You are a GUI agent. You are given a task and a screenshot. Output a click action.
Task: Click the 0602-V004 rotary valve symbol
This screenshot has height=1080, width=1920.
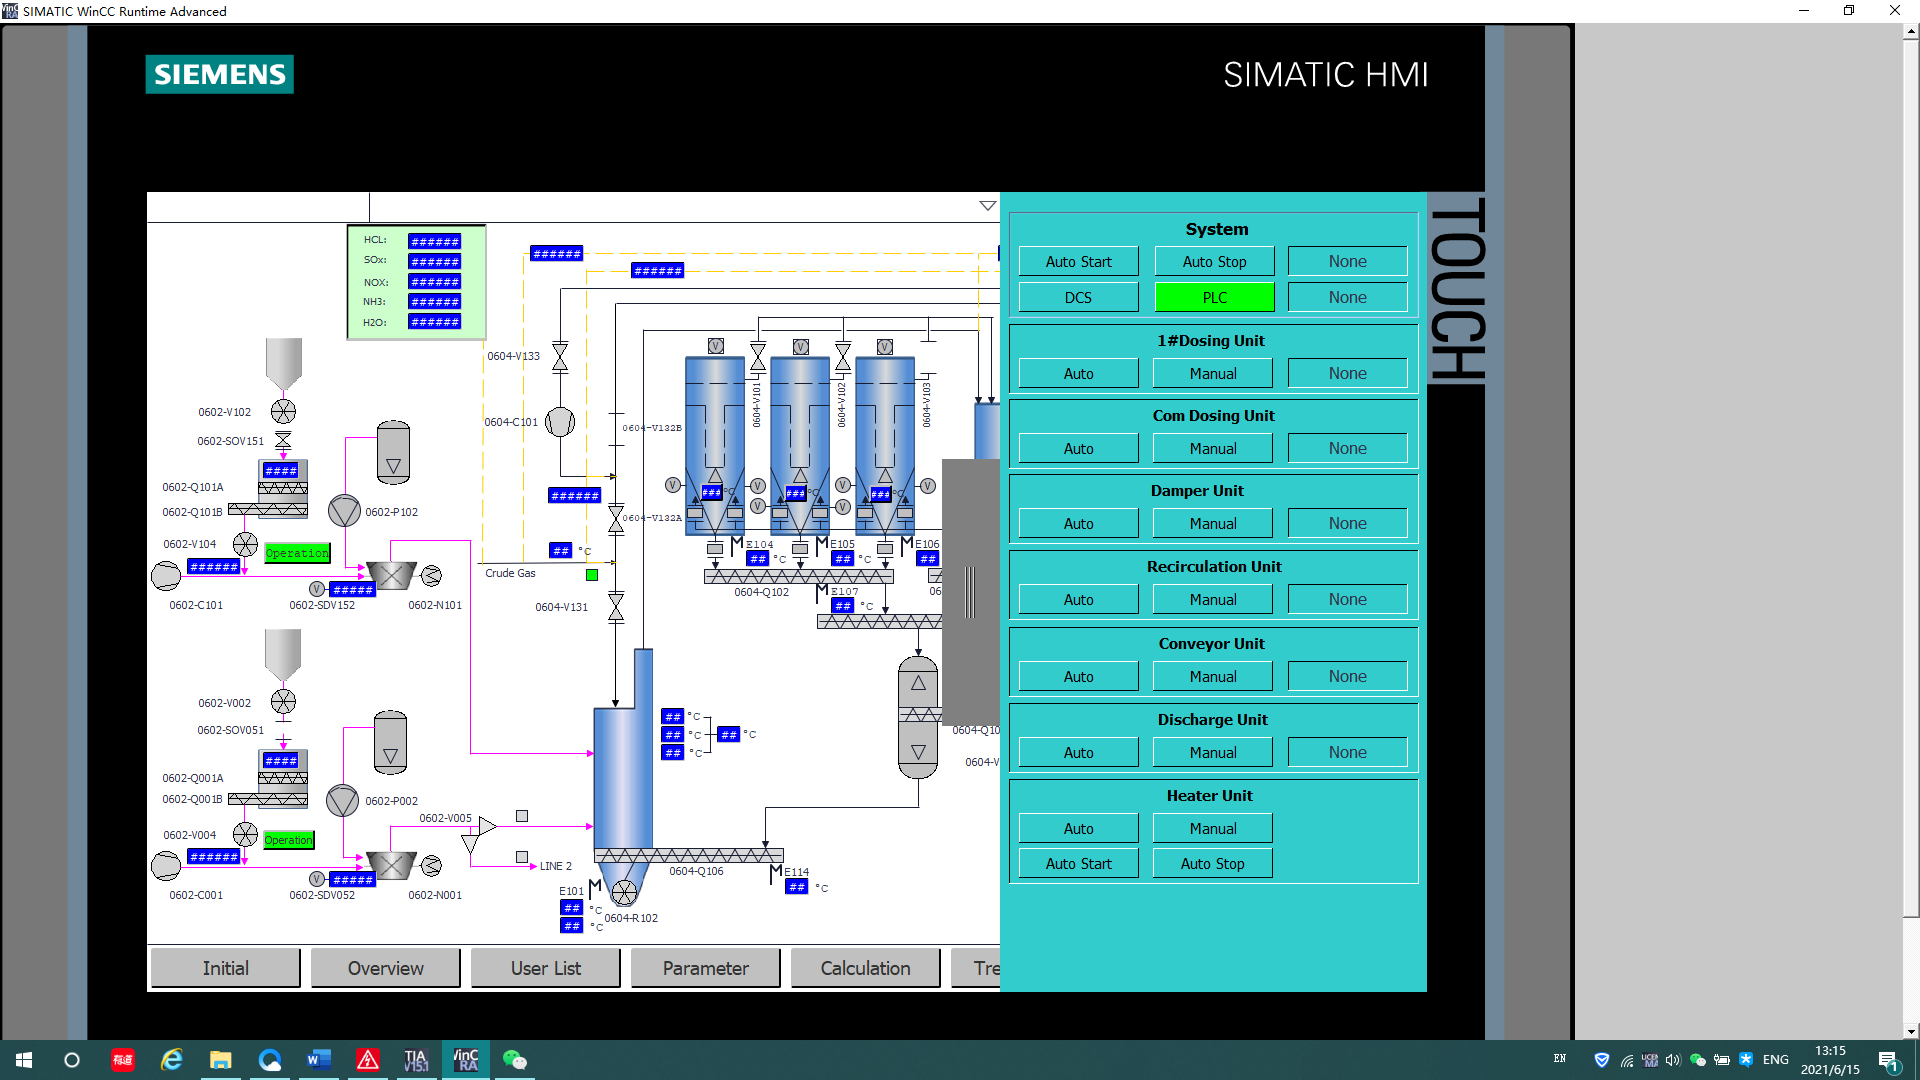coord(245,834)
